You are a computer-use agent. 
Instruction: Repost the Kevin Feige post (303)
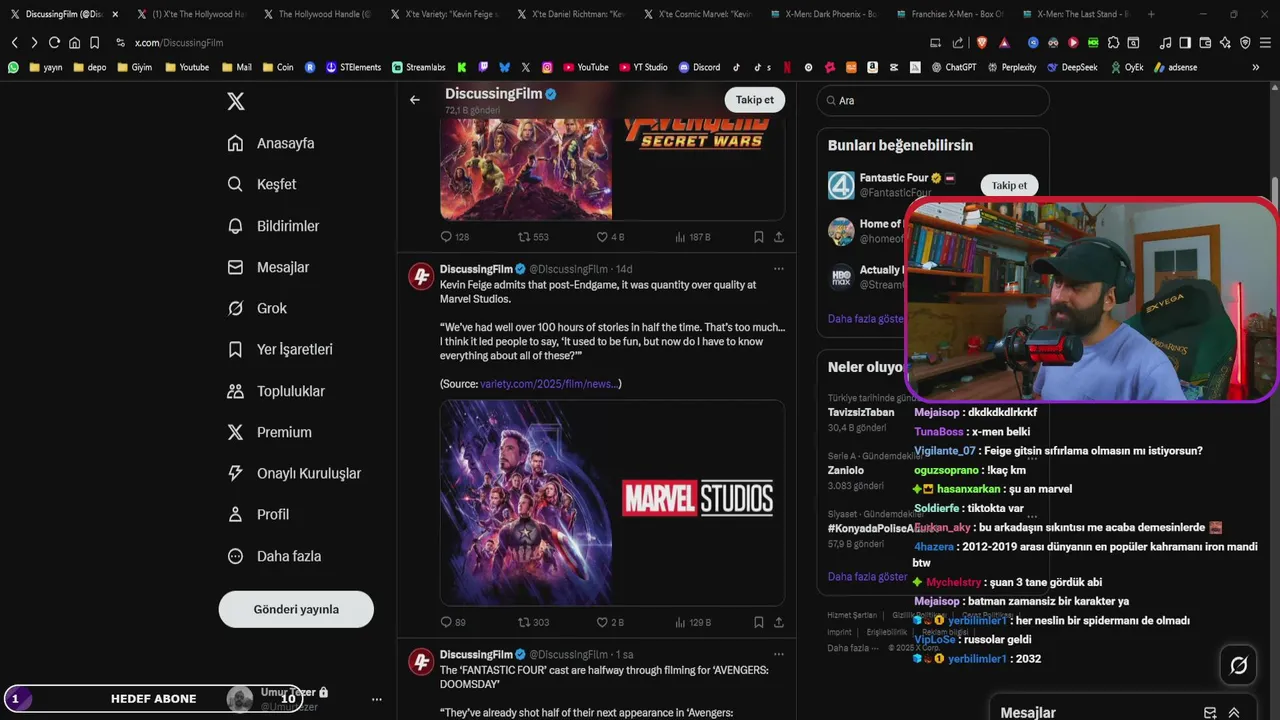coord(533,622)
